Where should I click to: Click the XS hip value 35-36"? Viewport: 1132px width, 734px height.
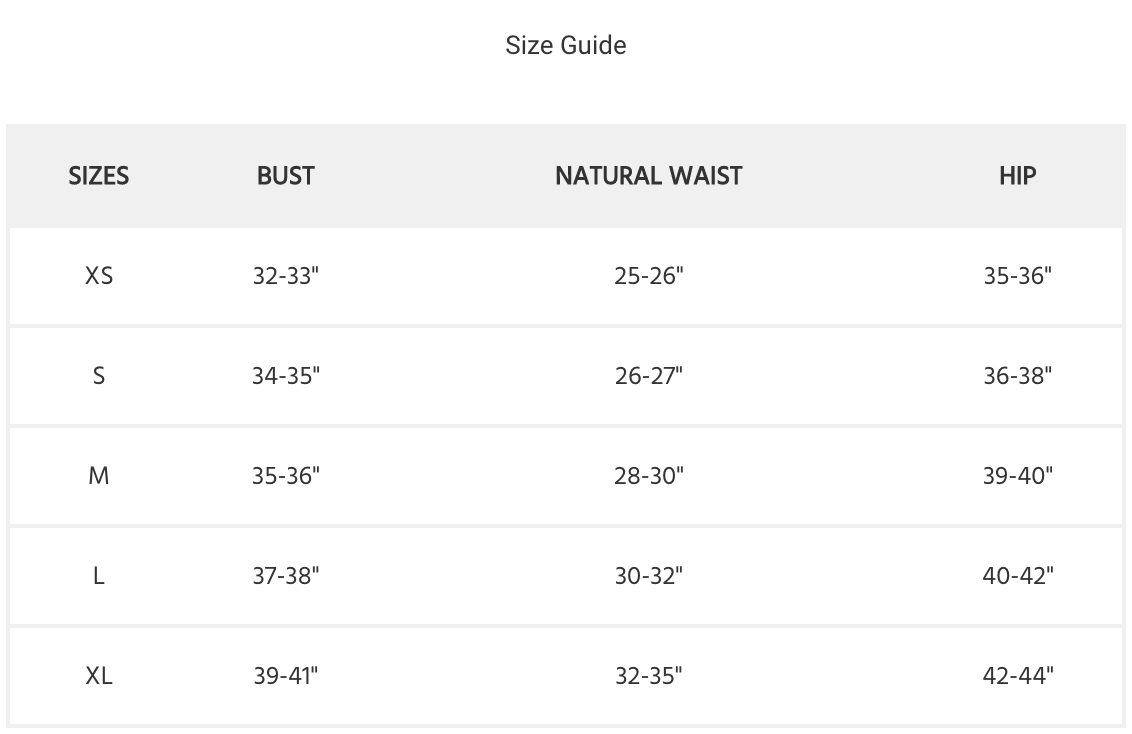point(1017,276)
